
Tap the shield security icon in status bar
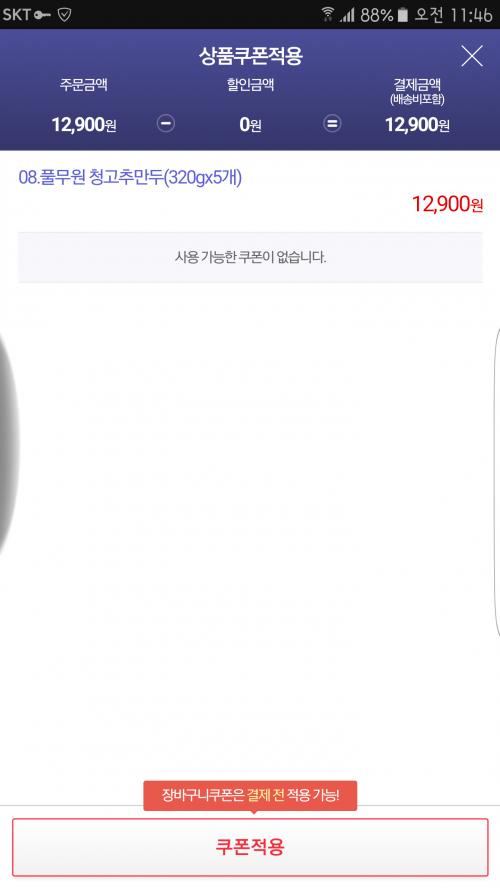(x=65, y=15)
